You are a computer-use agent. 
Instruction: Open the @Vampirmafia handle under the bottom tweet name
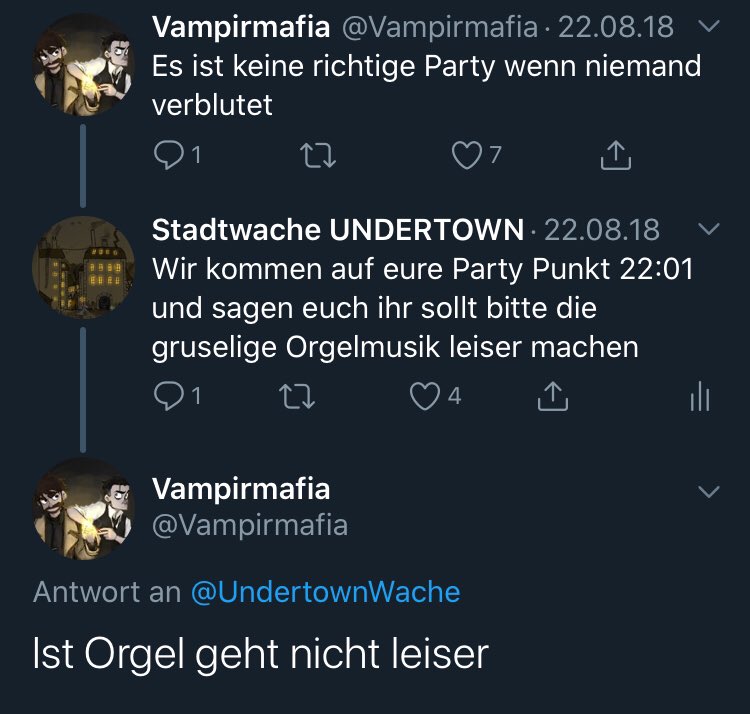pos(249,525)
